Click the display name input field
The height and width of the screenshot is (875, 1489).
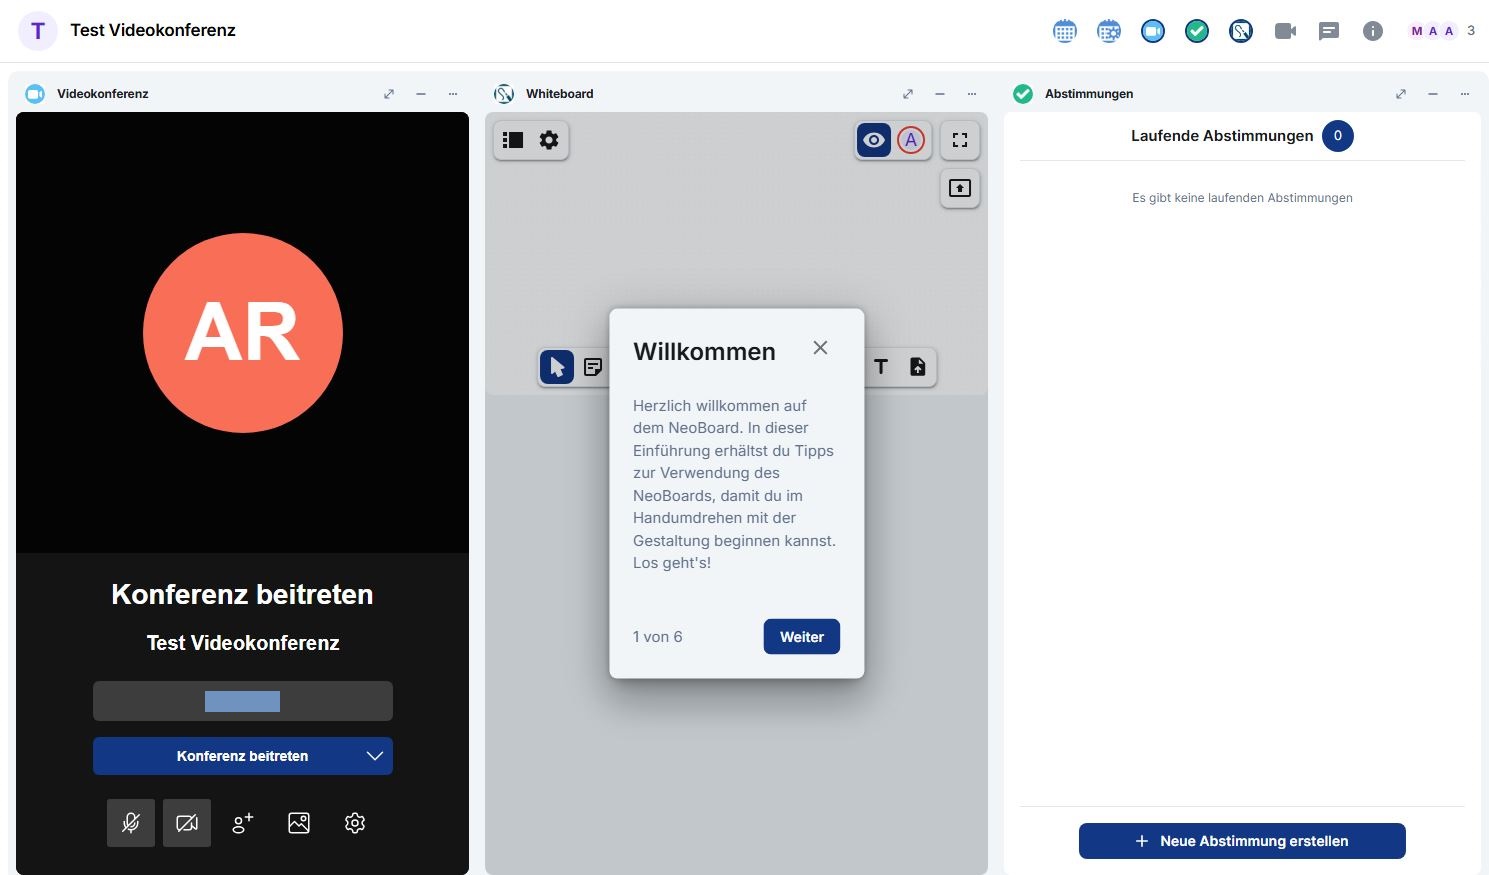tap(243, 701)
